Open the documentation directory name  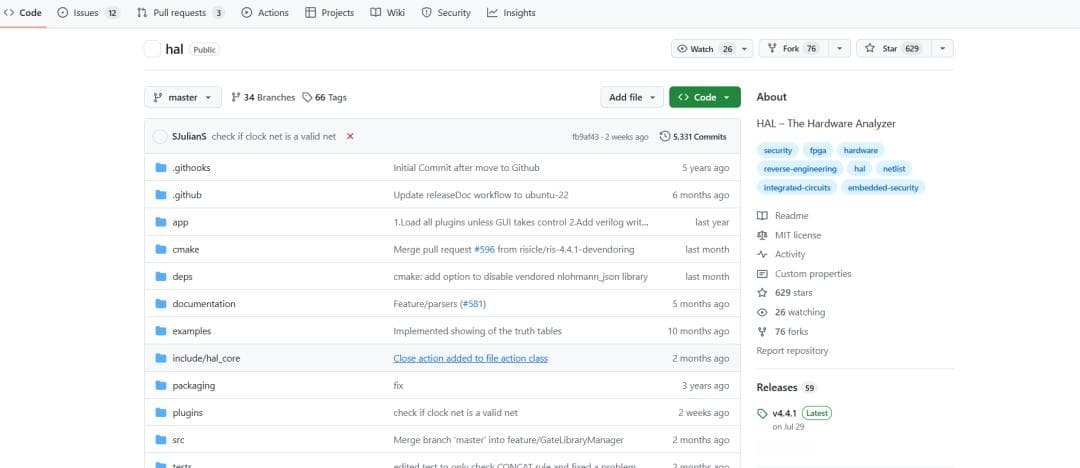[x=204, y=304]
